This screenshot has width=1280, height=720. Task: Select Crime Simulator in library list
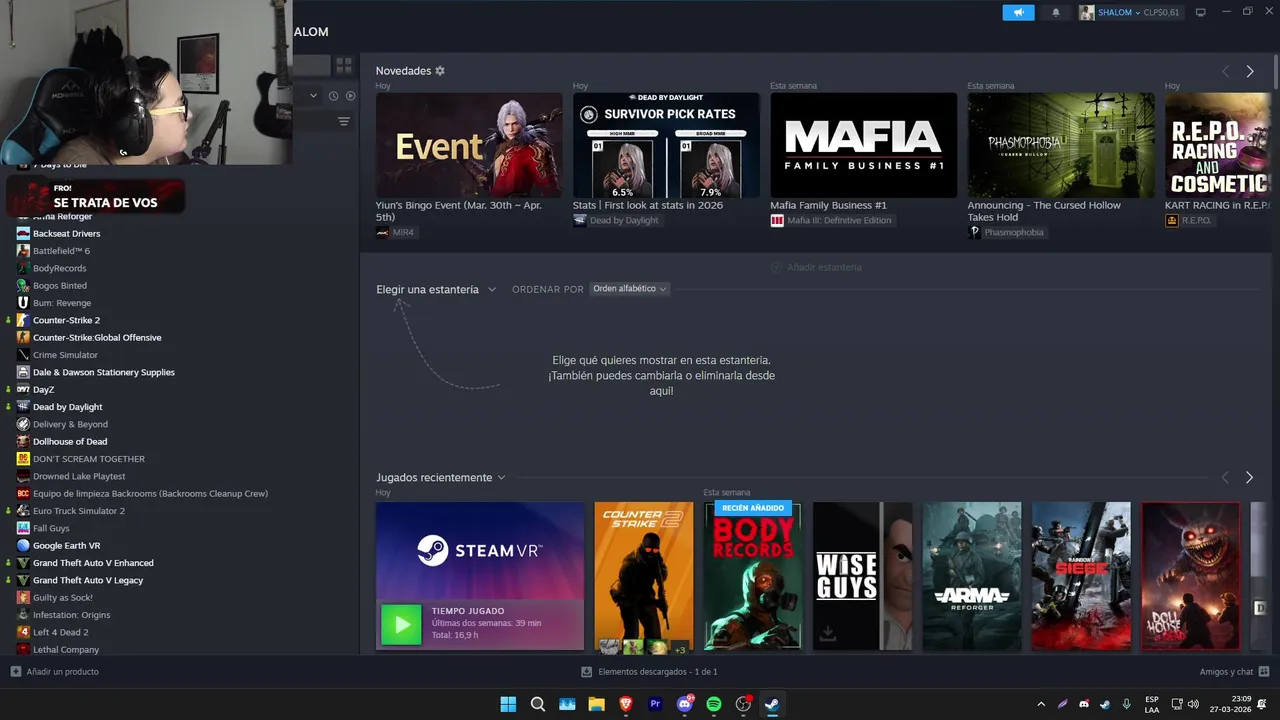click(65, 355)
